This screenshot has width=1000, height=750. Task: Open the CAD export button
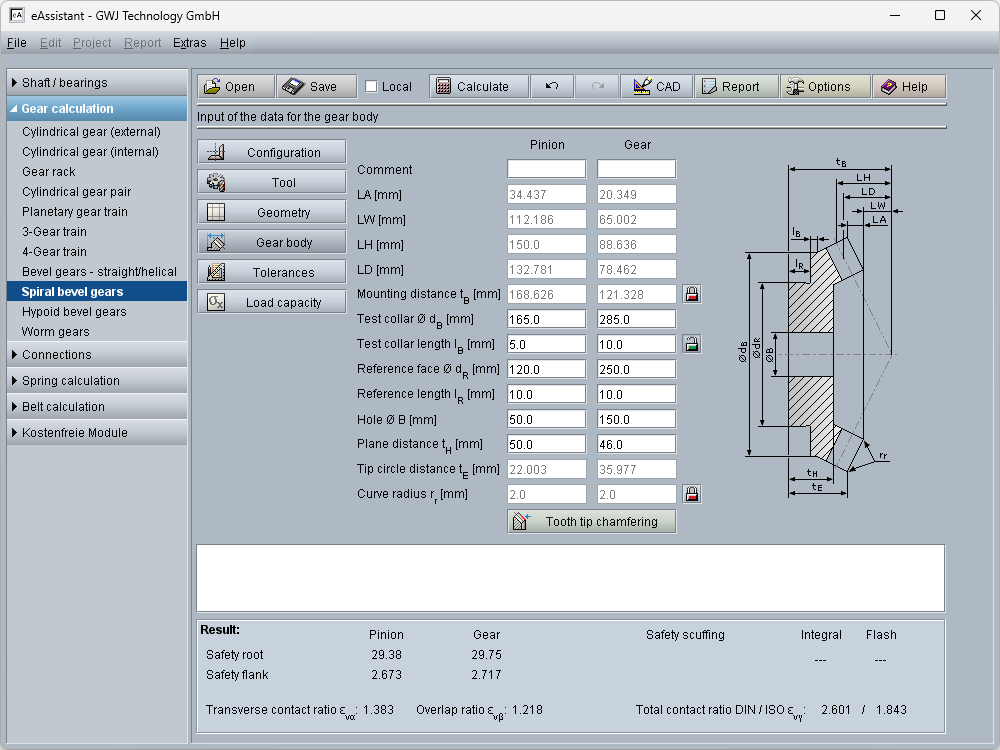point(656,87)
